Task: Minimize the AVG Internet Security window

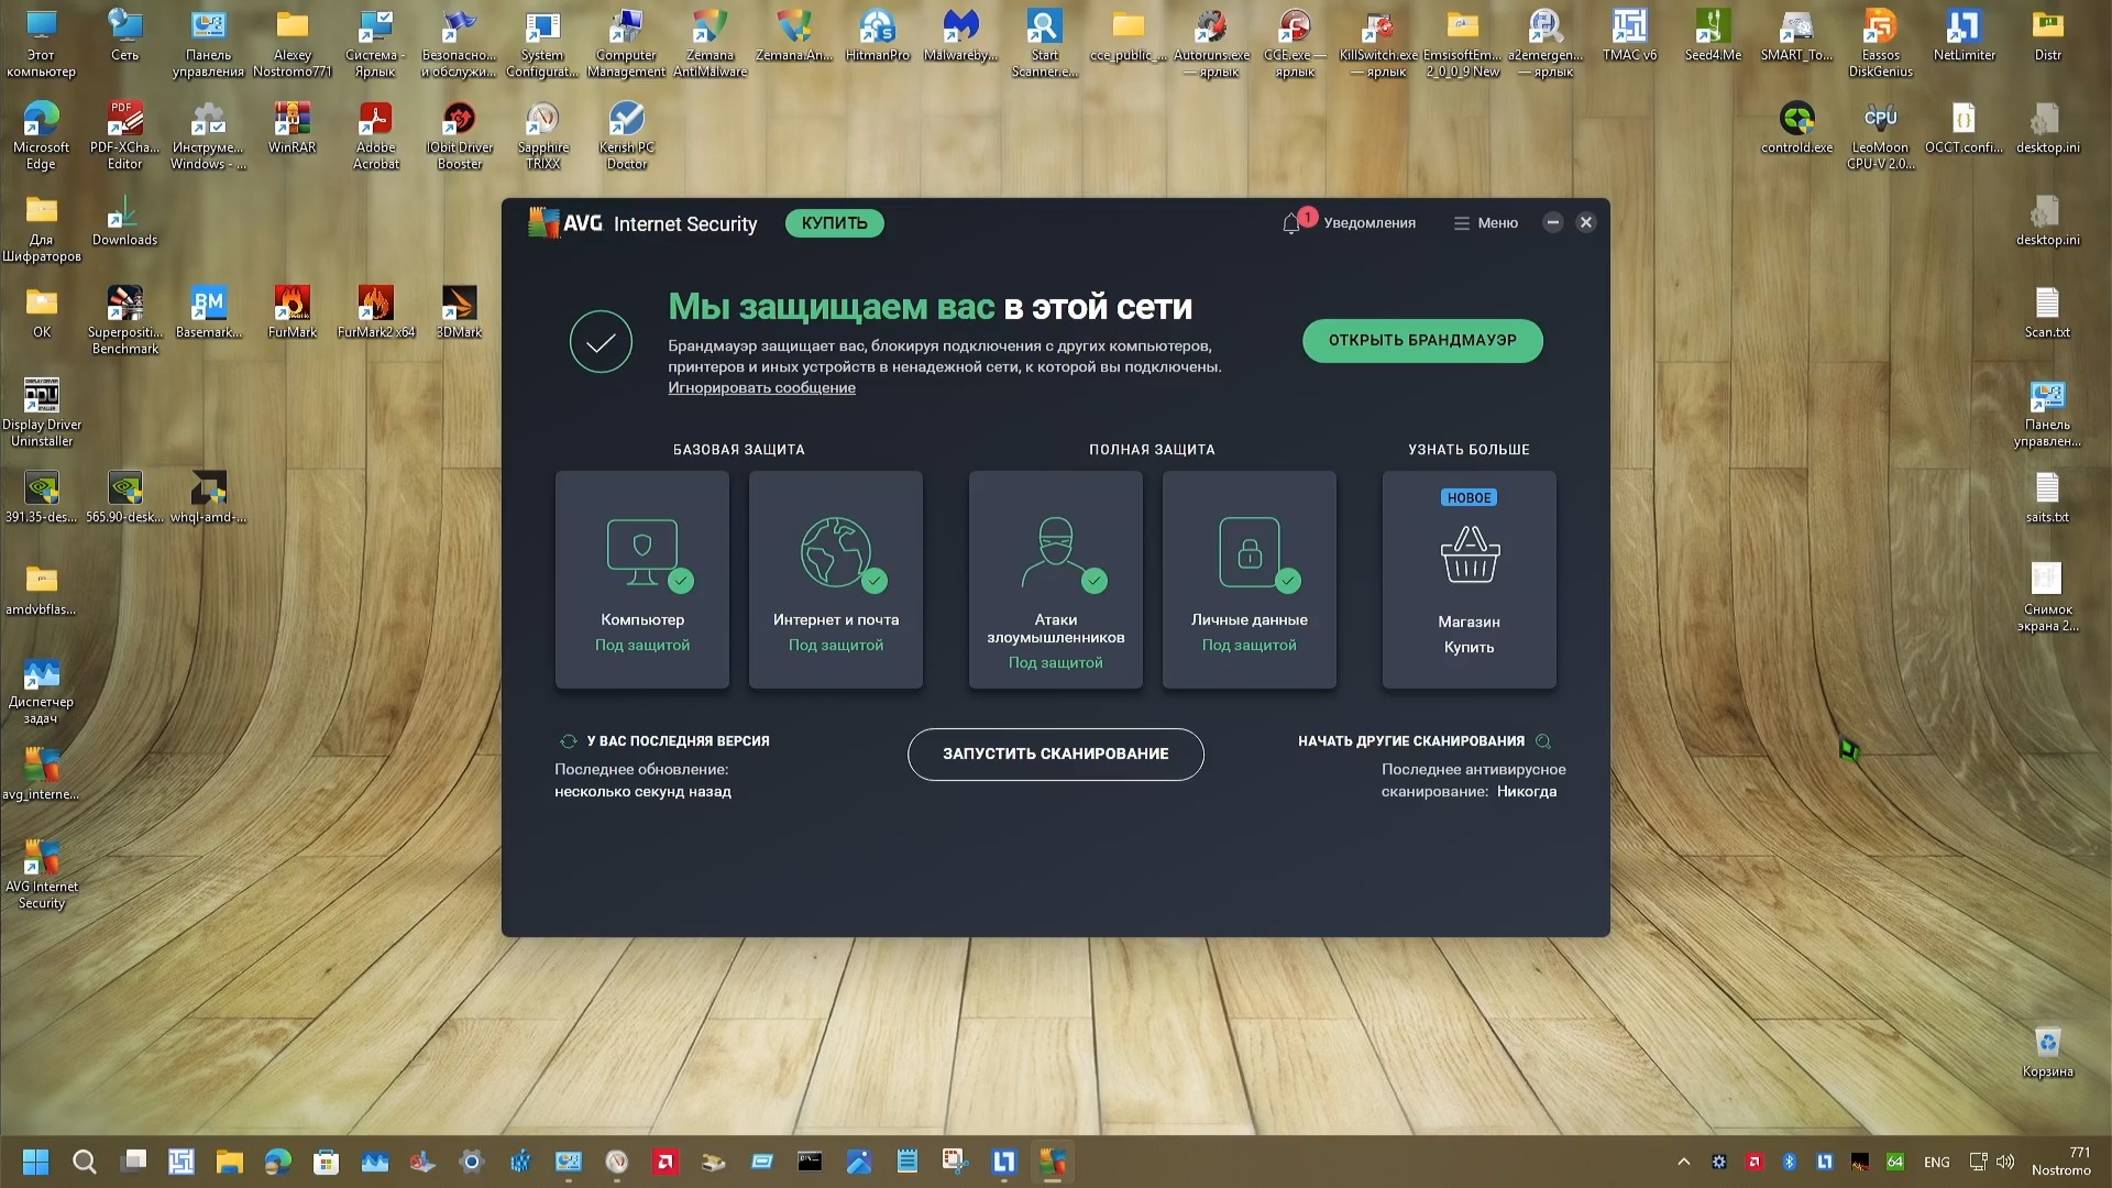Action: pyautogui.click(x=1552, y=223)
